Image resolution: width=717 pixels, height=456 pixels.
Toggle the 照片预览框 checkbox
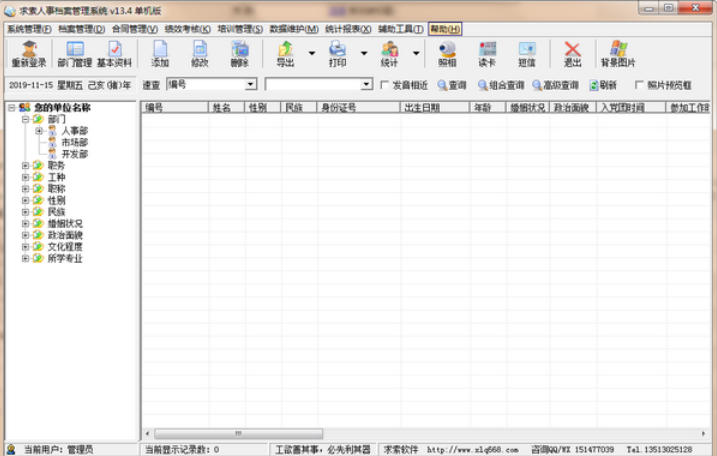[x=640, y=85]
